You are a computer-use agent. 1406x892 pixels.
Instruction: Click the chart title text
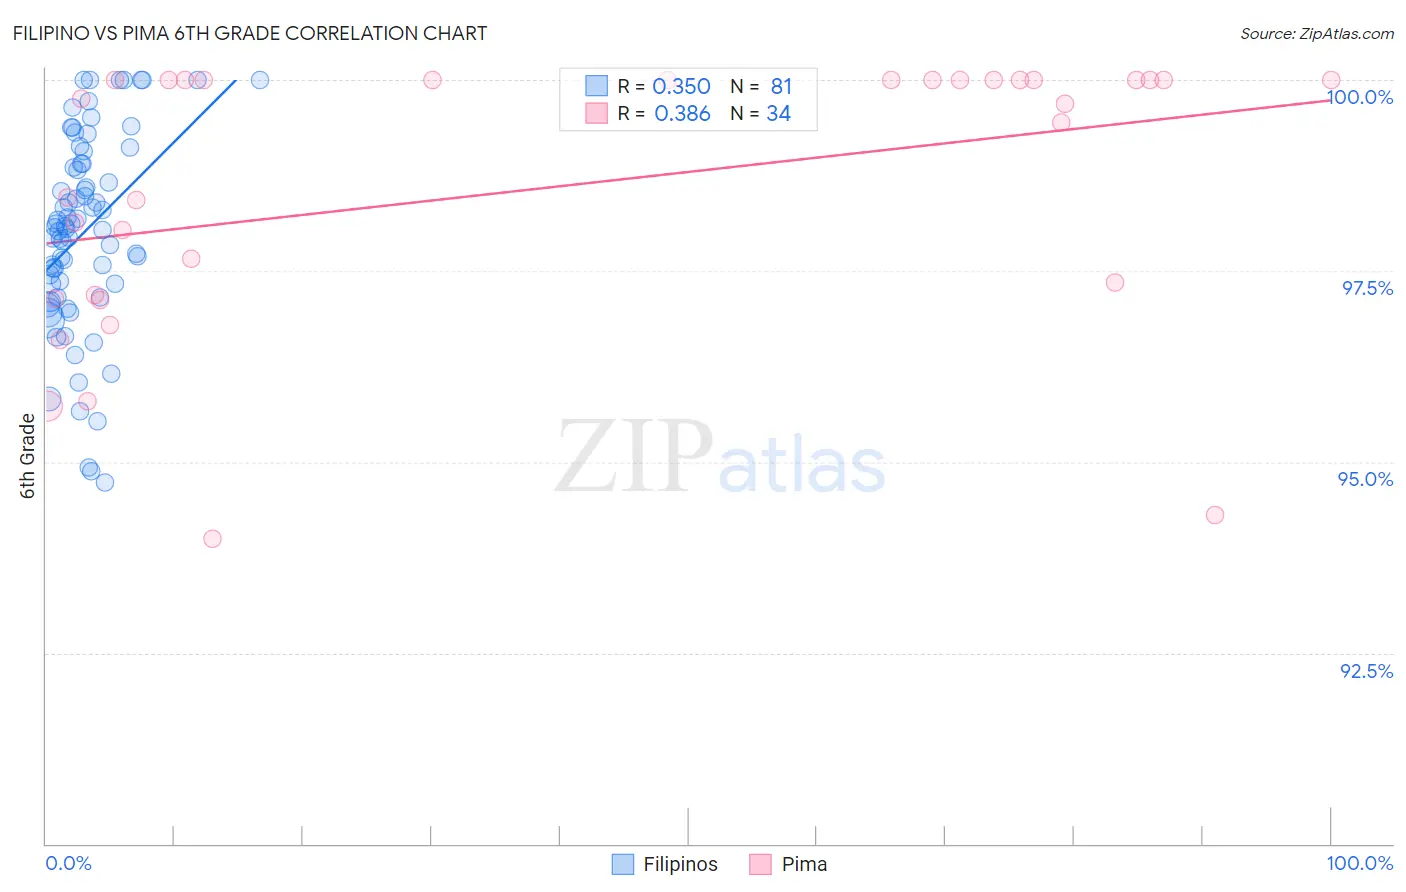(250, 33)
